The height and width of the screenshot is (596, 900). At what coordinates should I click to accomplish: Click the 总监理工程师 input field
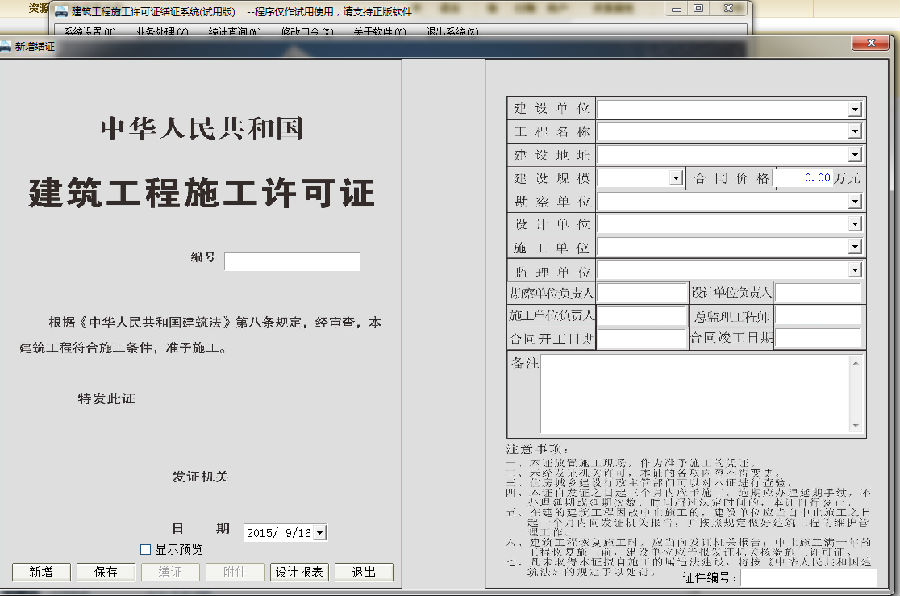818,316
